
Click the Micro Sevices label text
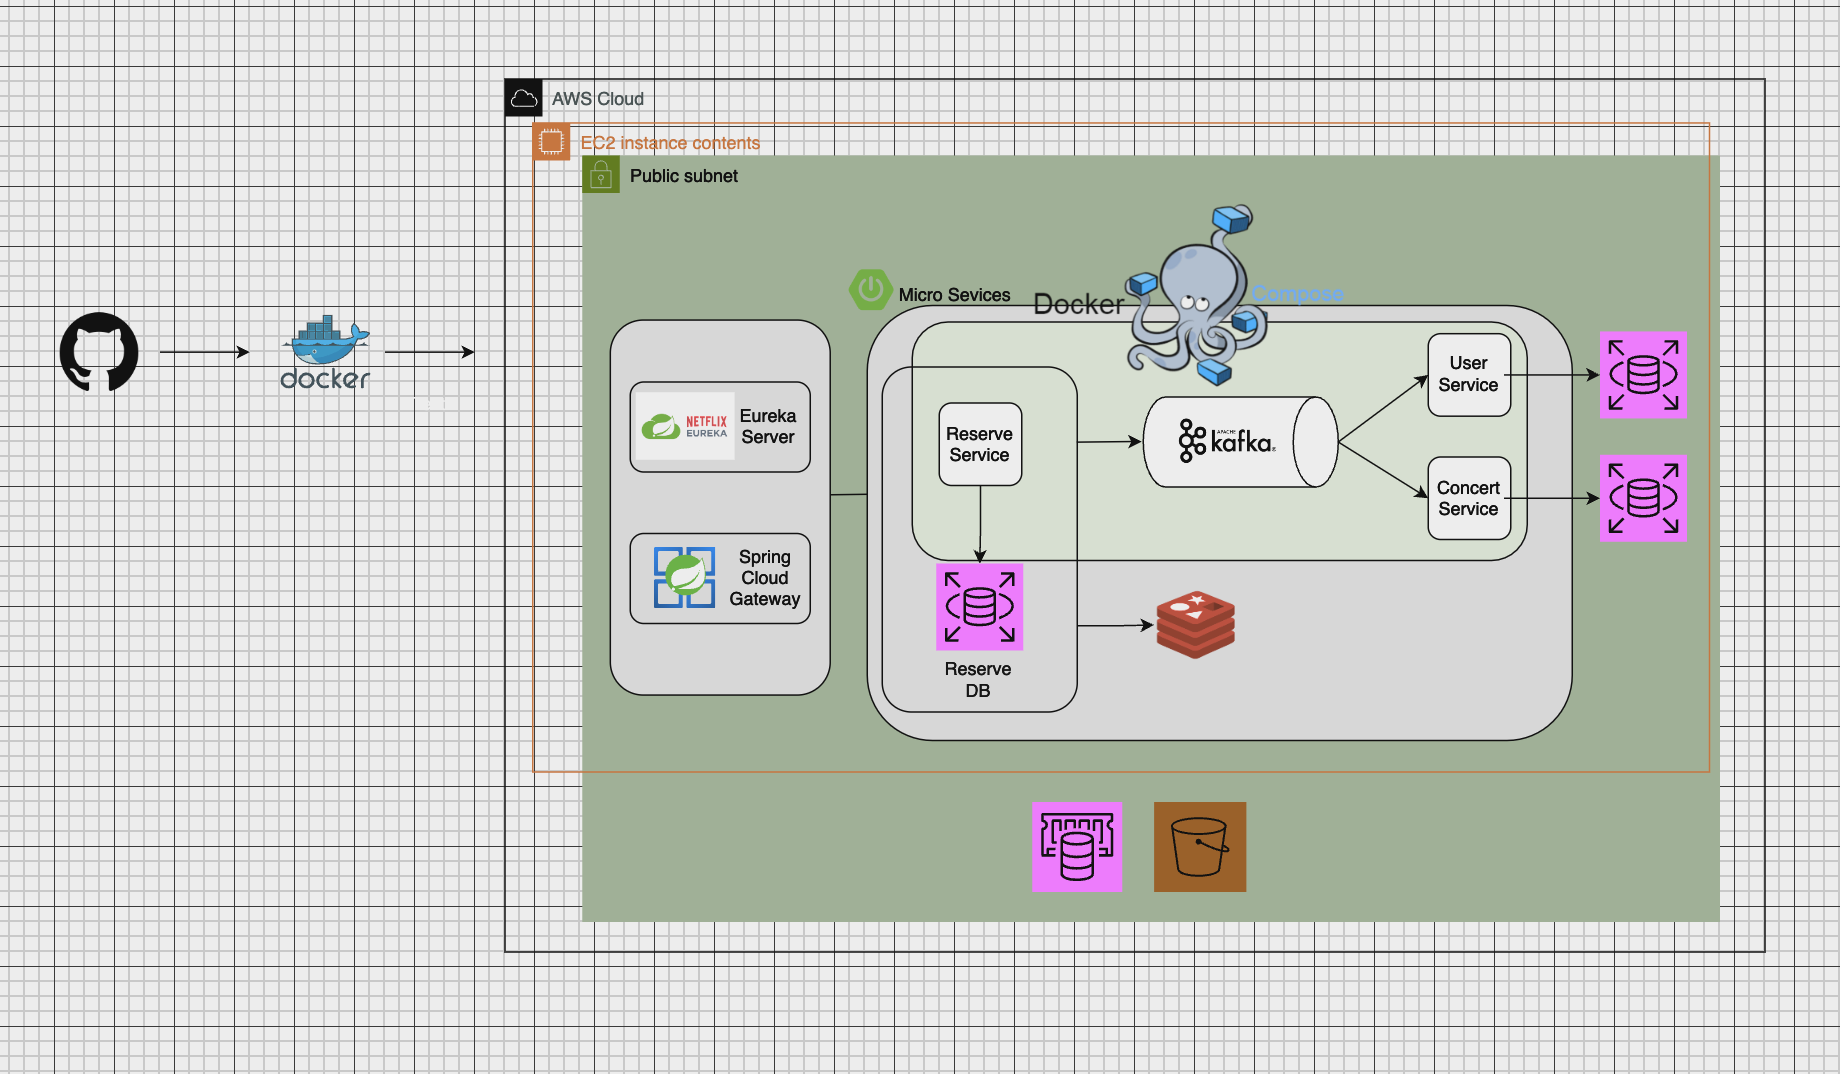954,295
